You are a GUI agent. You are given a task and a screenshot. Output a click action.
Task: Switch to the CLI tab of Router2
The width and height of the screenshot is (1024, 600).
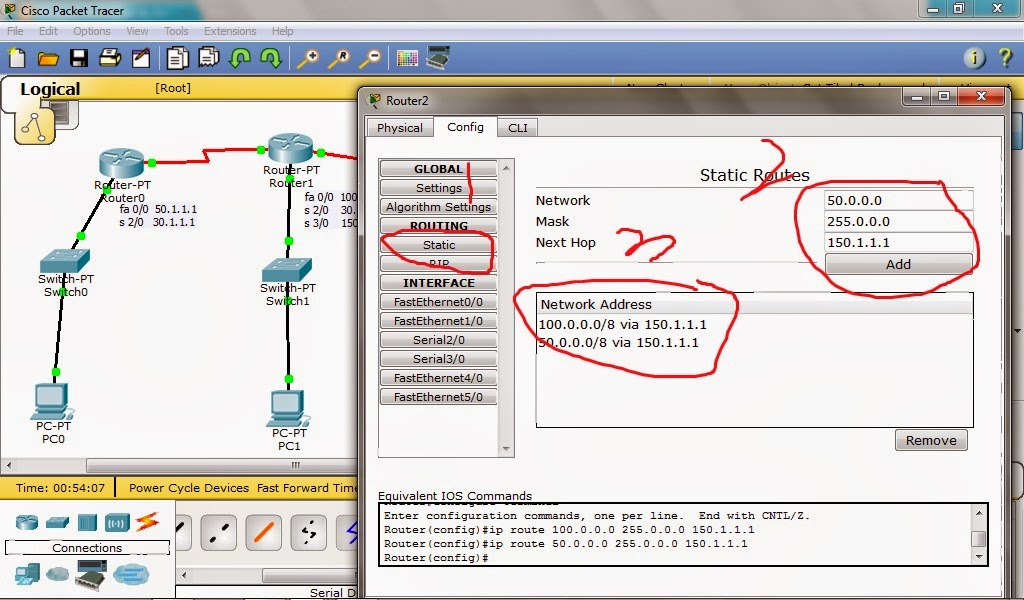click(x=517, y=128)
